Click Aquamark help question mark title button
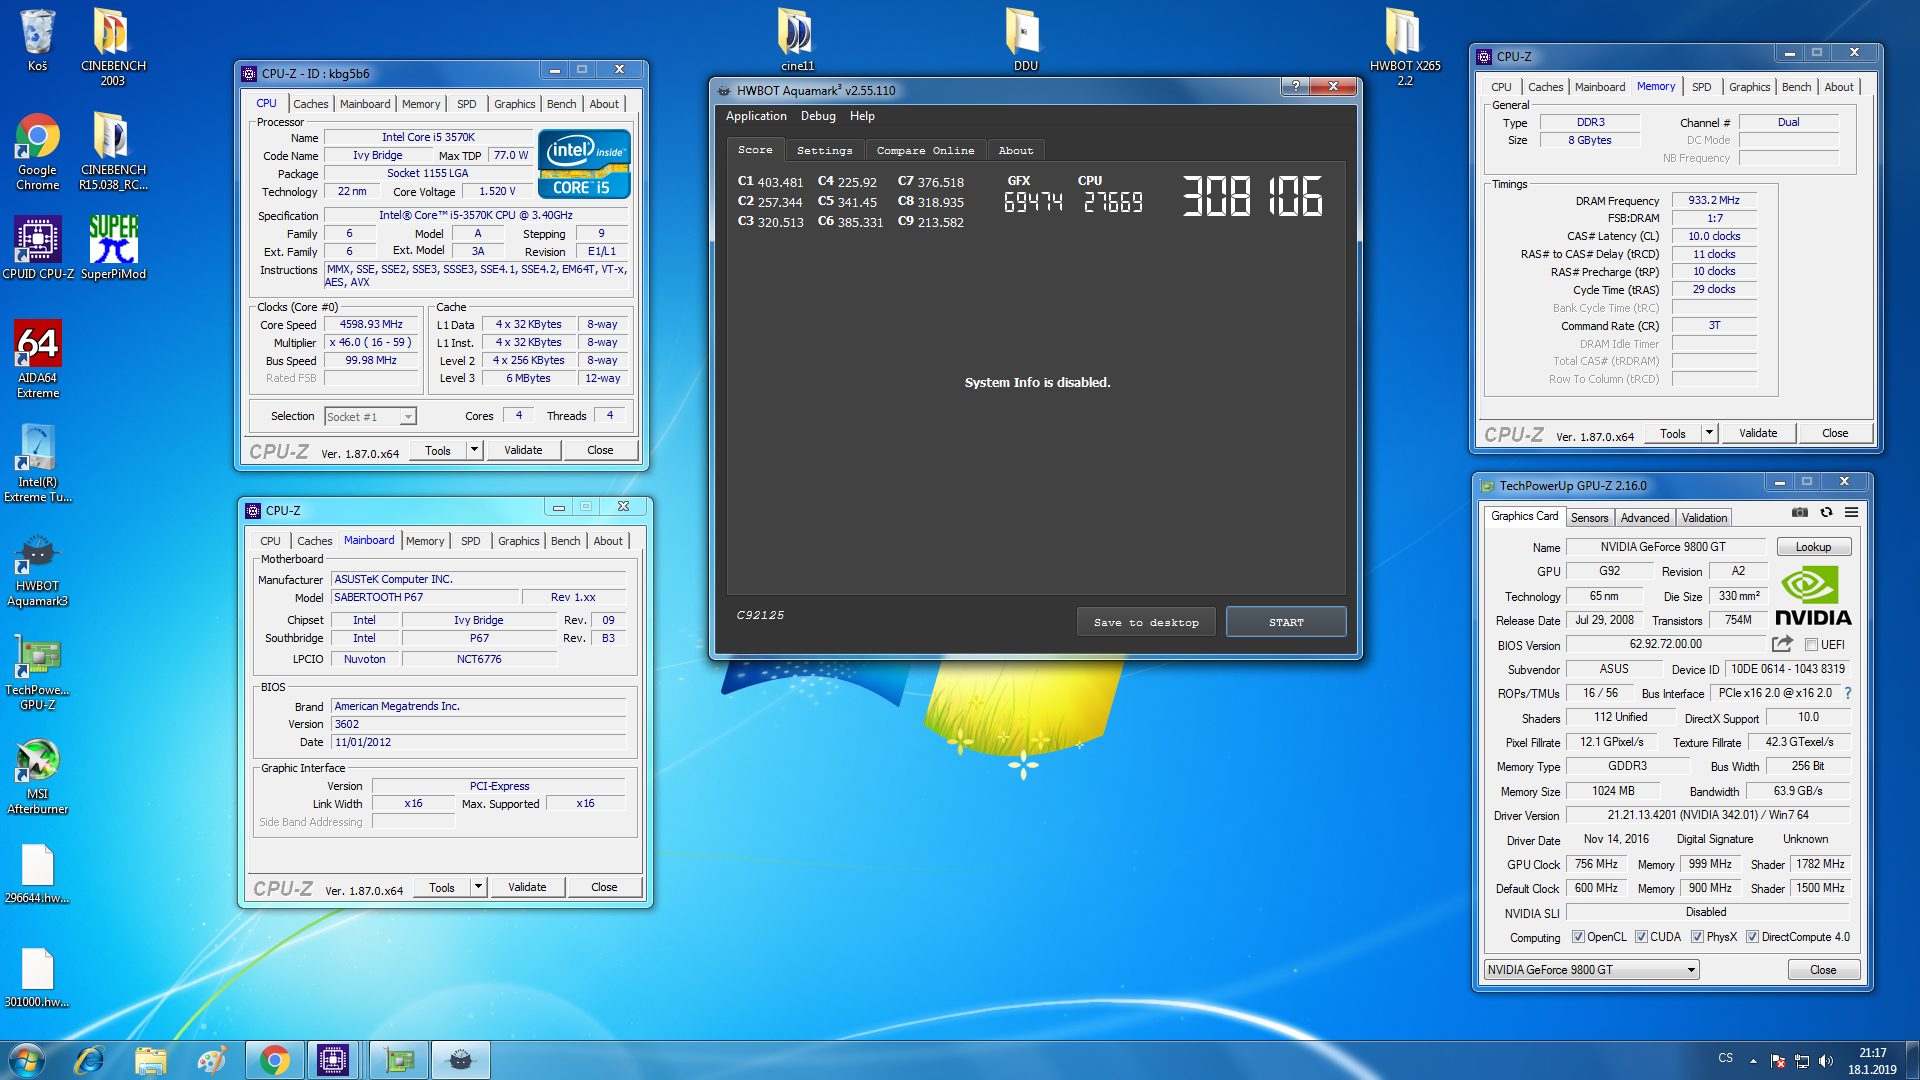 click(1295, 86)
